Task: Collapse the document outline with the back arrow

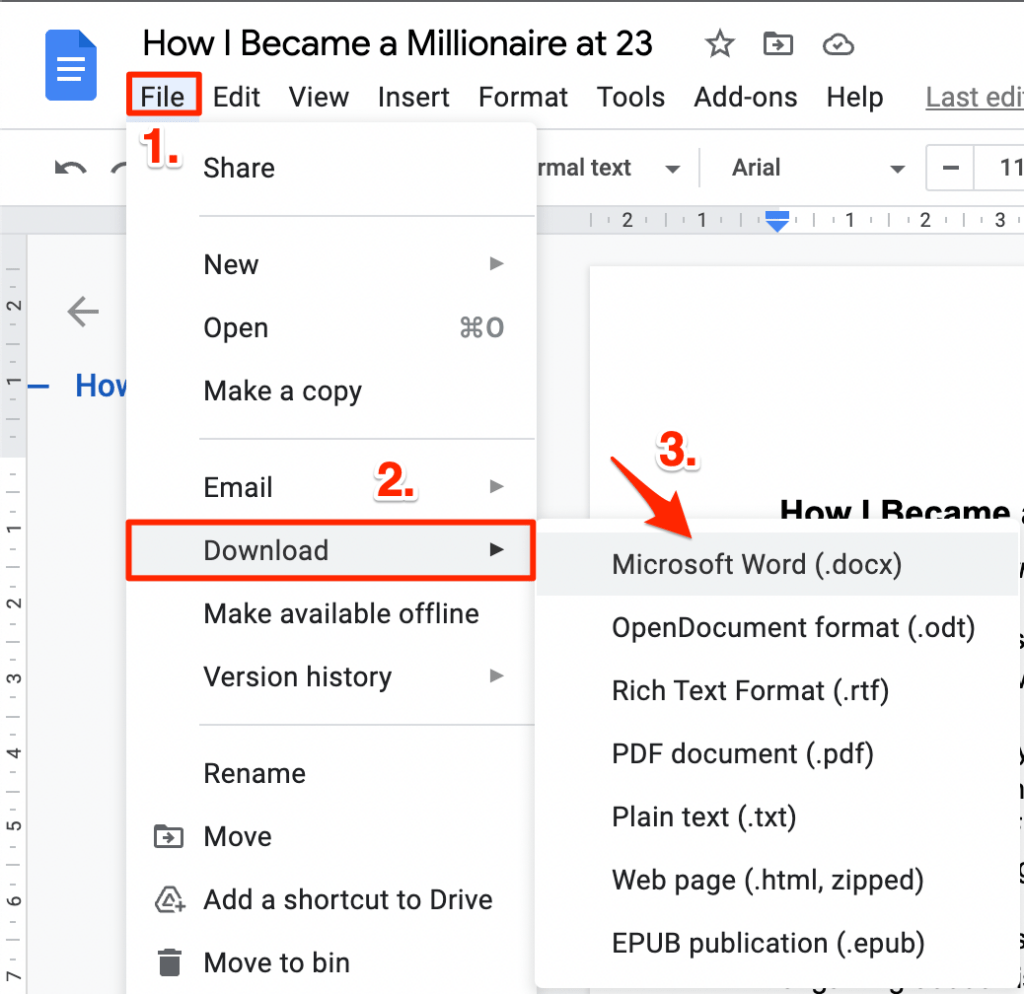Action: click(83, 312)
